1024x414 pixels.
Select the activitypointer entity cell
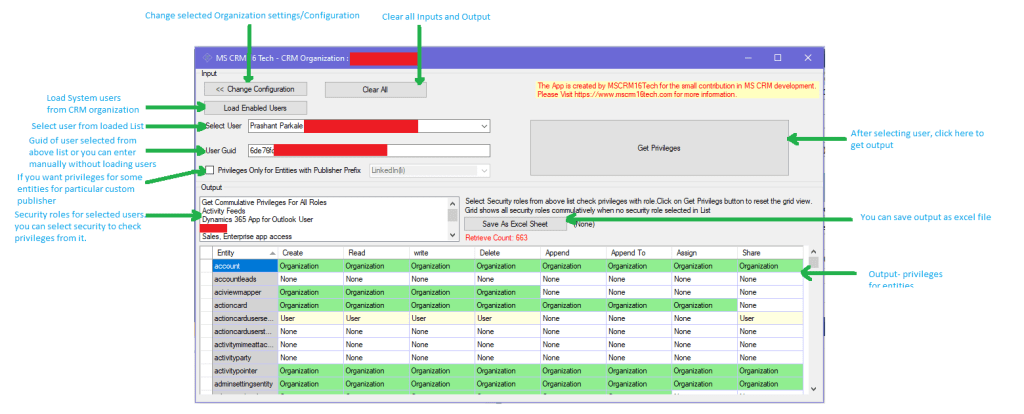pyautogui.click(x=245, y=370)
